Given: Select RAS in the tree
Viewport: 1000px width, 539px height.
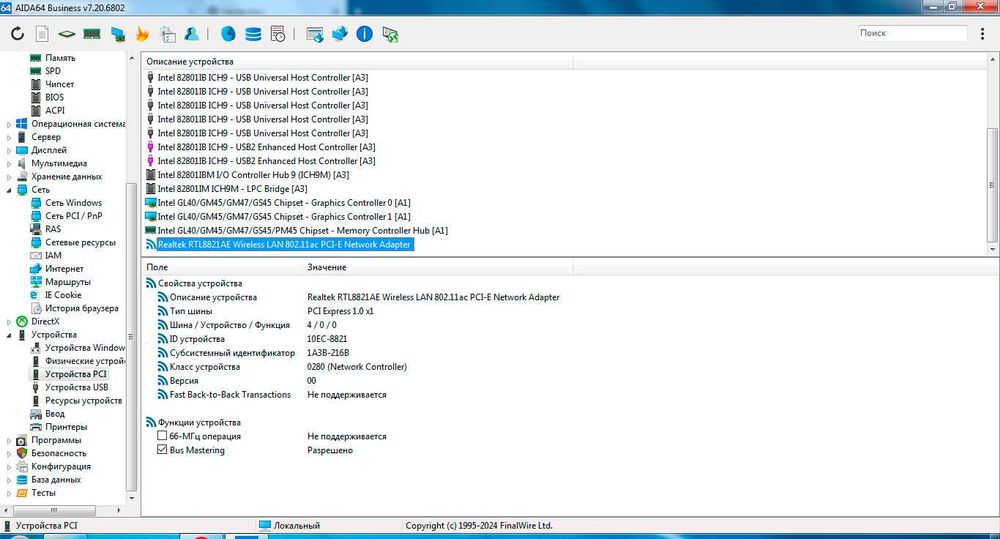Looking at the screenshot, I should [x=53, y=229].
